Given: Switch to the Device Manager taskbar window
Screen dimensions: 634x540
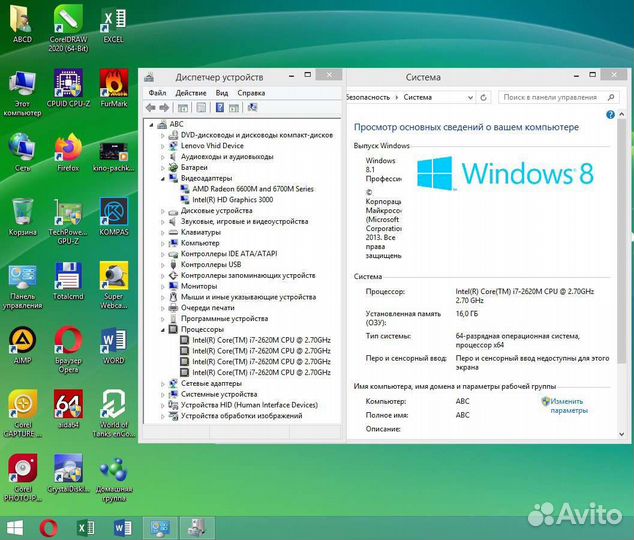Looking at the screenshot, I should pos(197,528).
